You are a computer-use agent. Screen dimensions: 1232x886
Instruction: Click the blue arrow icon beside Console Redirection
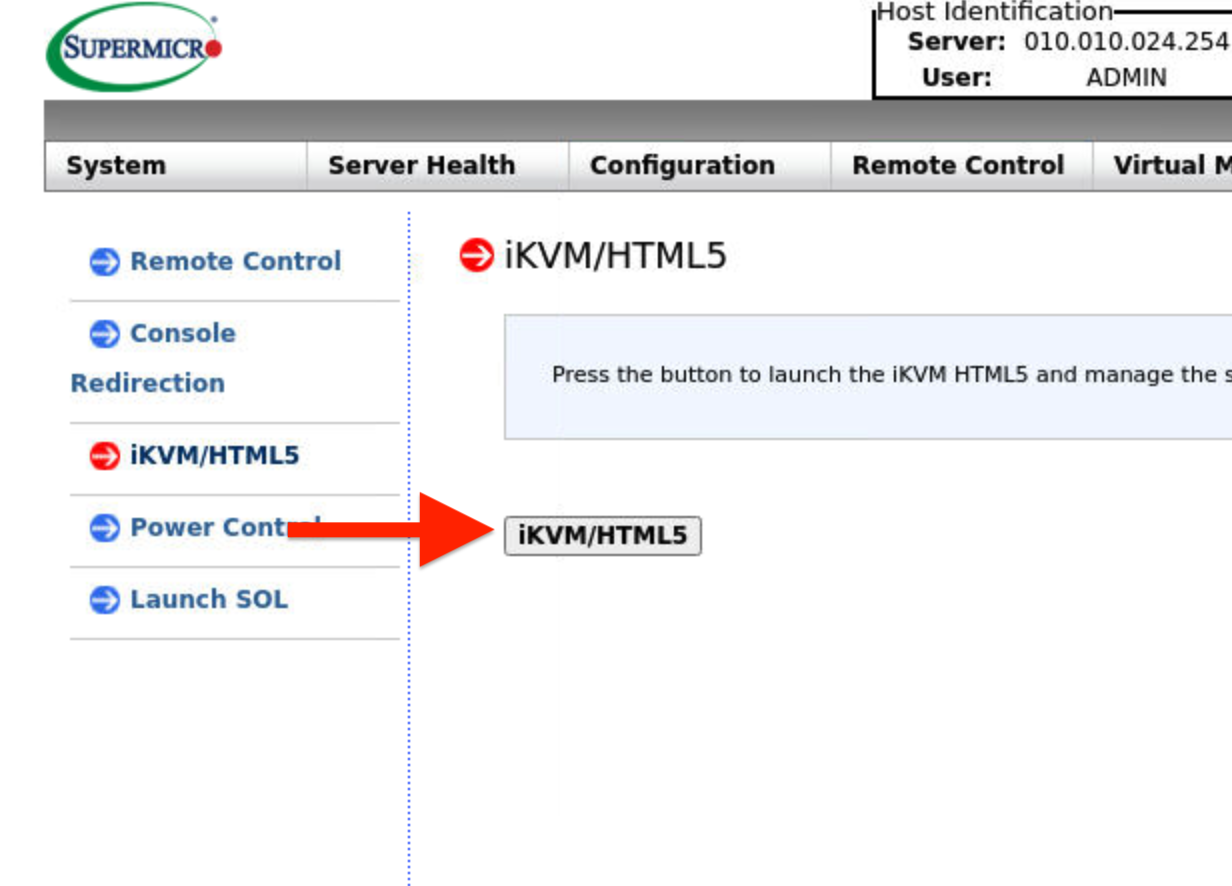tap(104, 334)
